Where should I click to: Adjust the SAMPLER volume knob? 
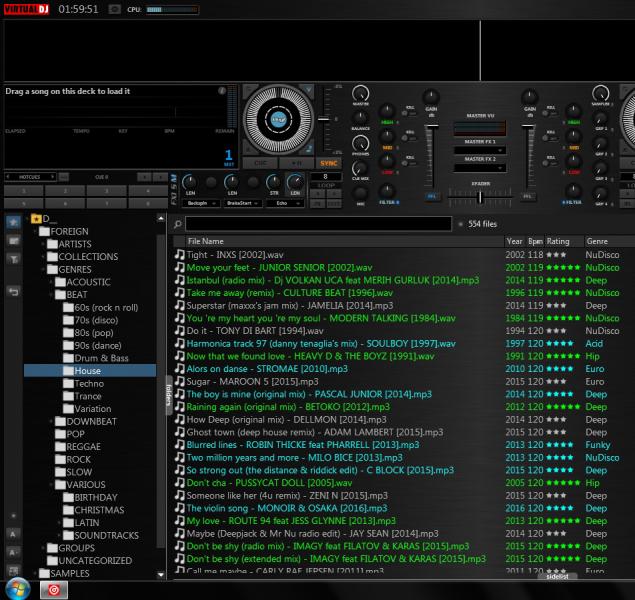(x=600, y=94)
